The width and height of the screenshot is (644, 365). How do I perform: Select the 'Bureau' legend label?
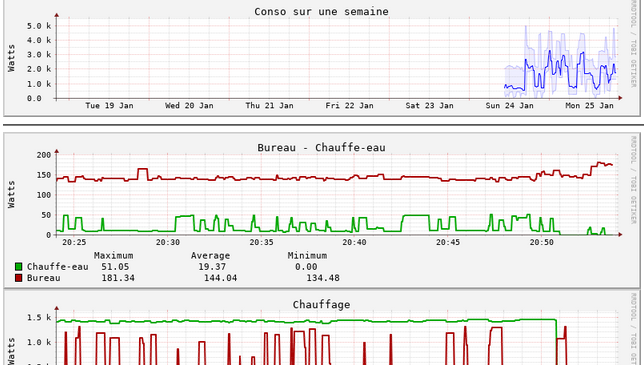[44, 278]
